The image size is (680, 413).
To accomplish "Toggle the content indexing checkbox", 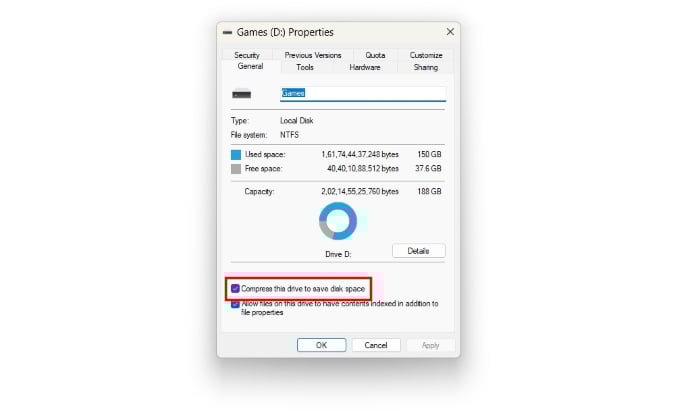I will tap(235, 304).
